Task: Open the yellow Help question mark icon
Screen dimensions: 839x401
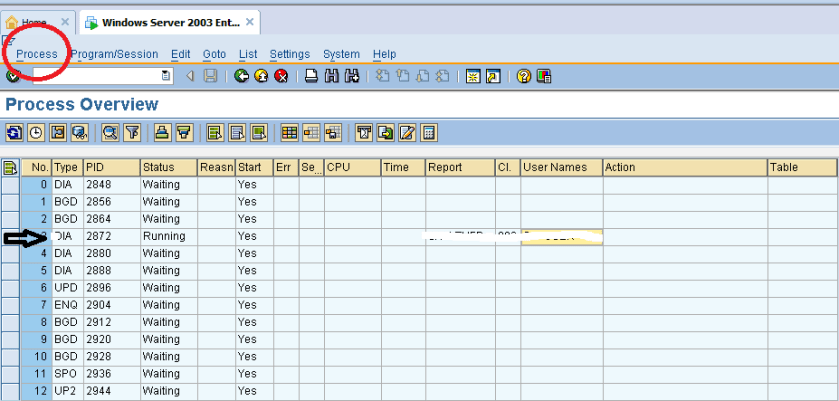Action: pyautogui.click(x=523, y=76)
